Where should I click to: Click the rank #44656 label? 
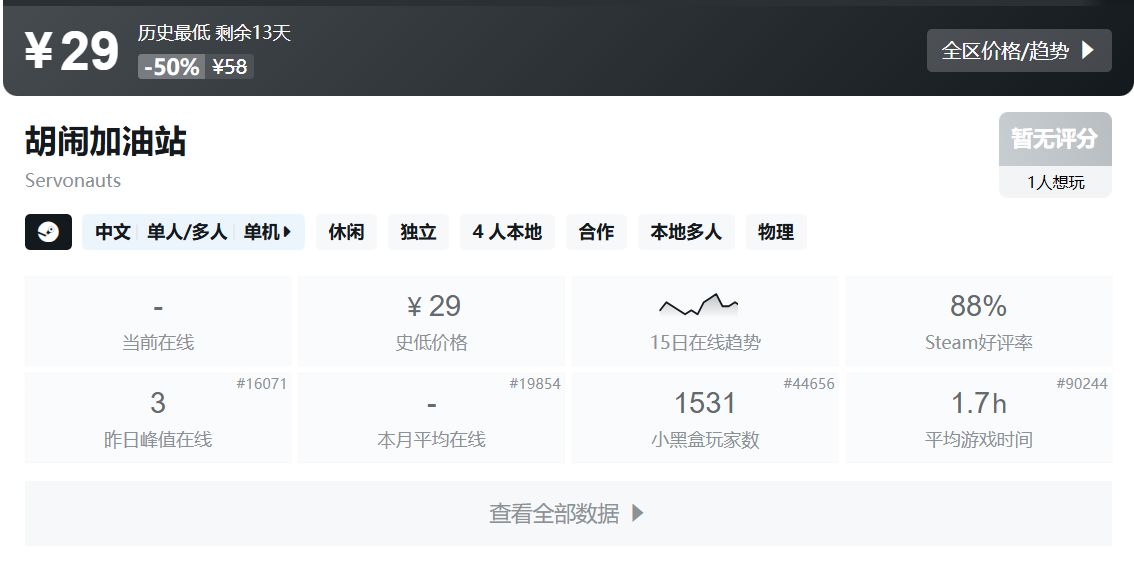tap(809, 383)
